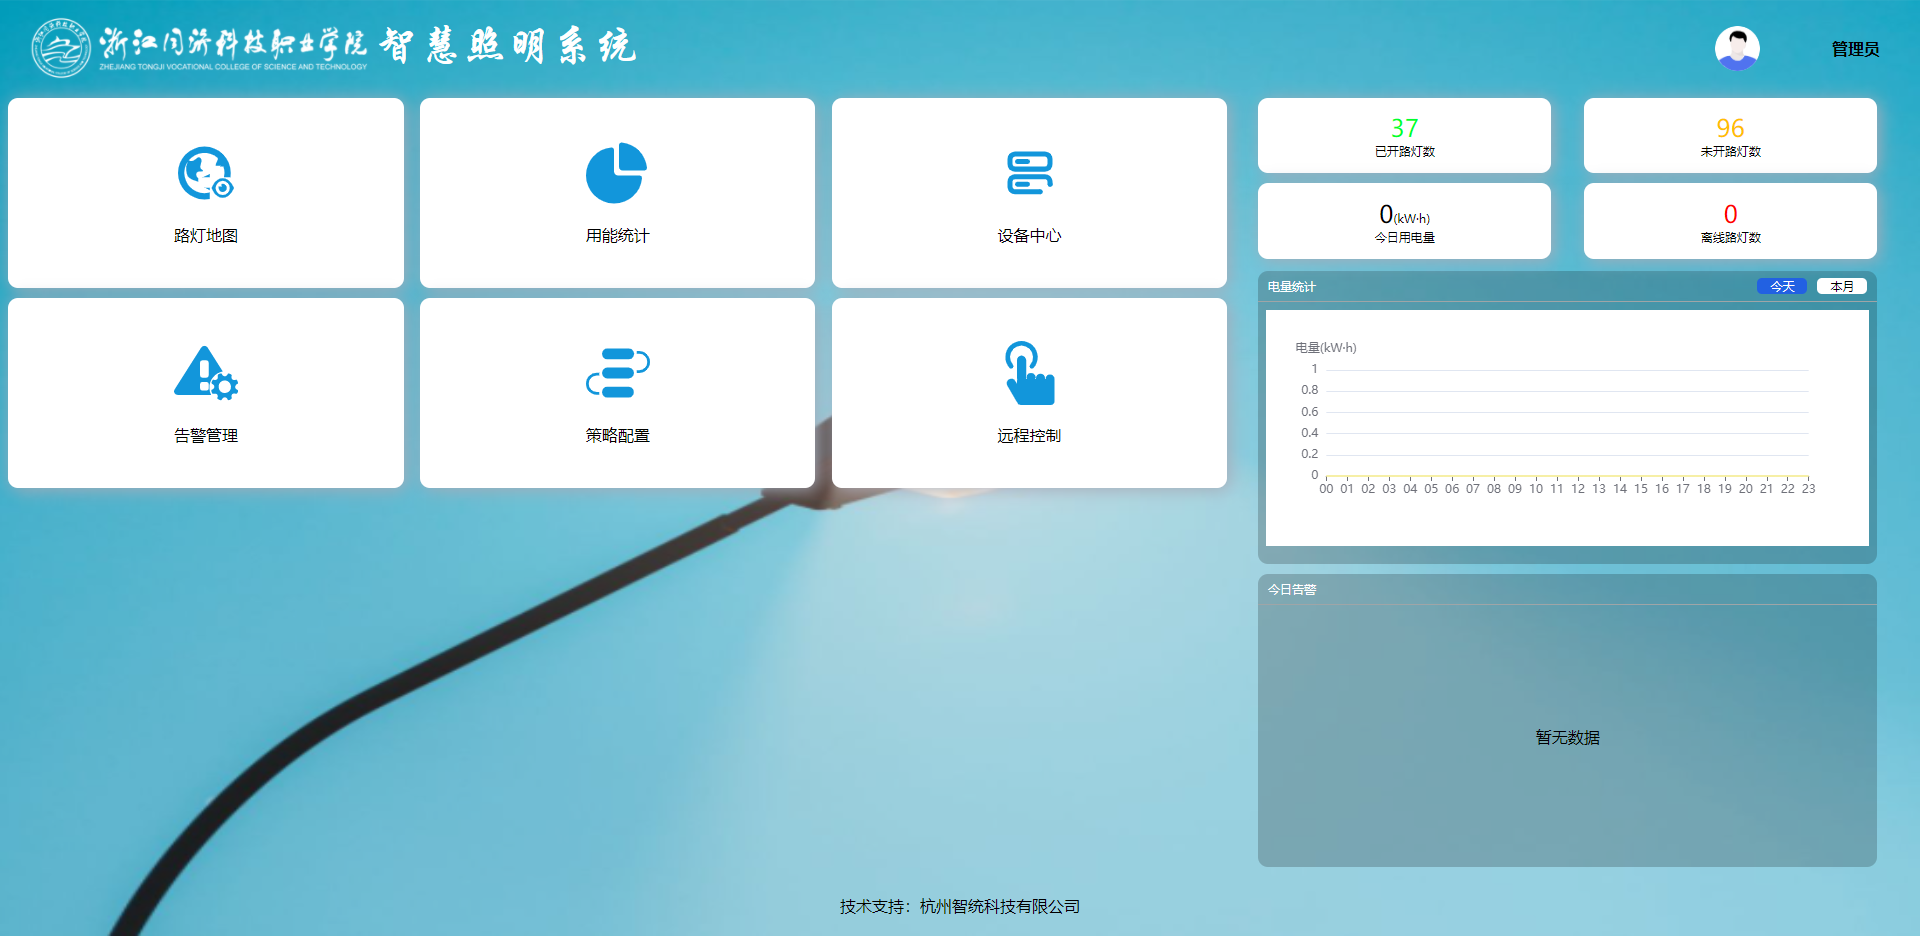Select the 远程控制 remote control icon
This screenshot has width=1920, height=936.
coord(1029,373)
